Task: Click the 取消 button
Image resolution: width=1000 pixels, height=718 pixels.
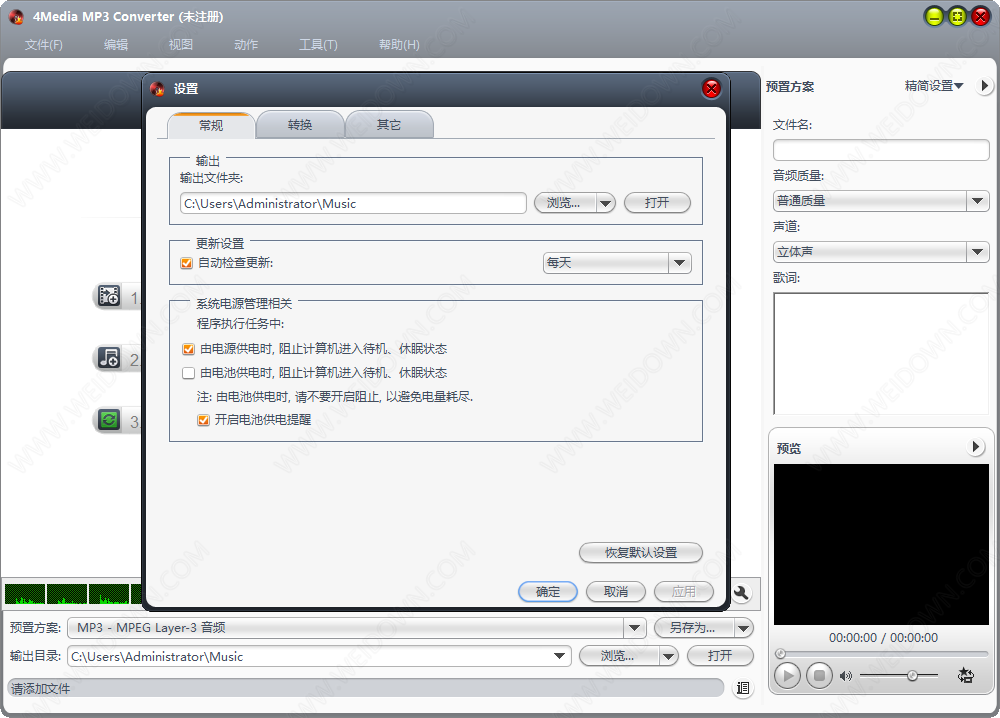Action: coord(615,592)
